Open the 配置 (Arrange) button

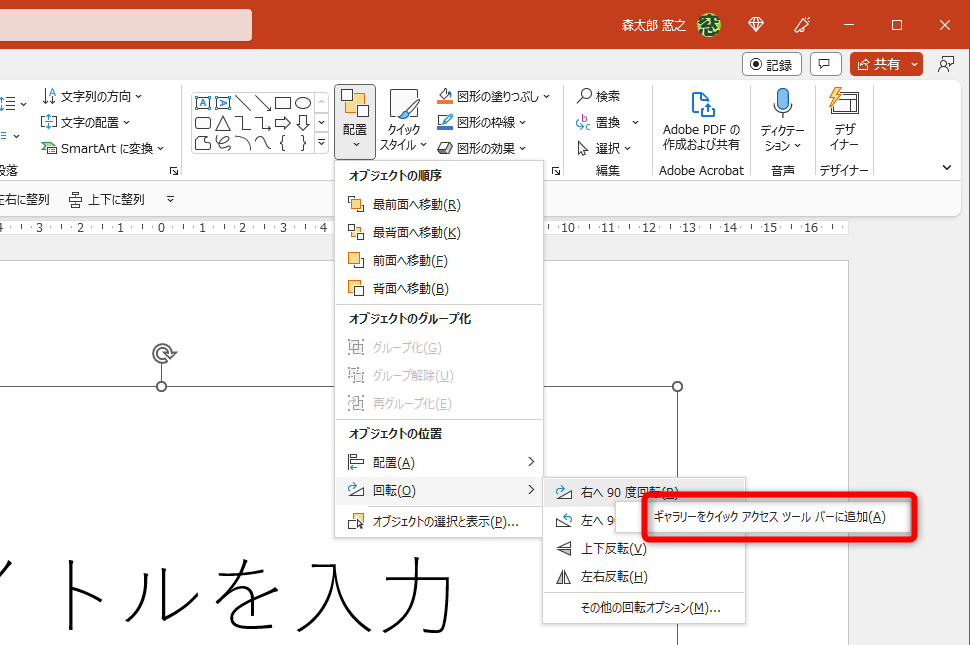354,121
